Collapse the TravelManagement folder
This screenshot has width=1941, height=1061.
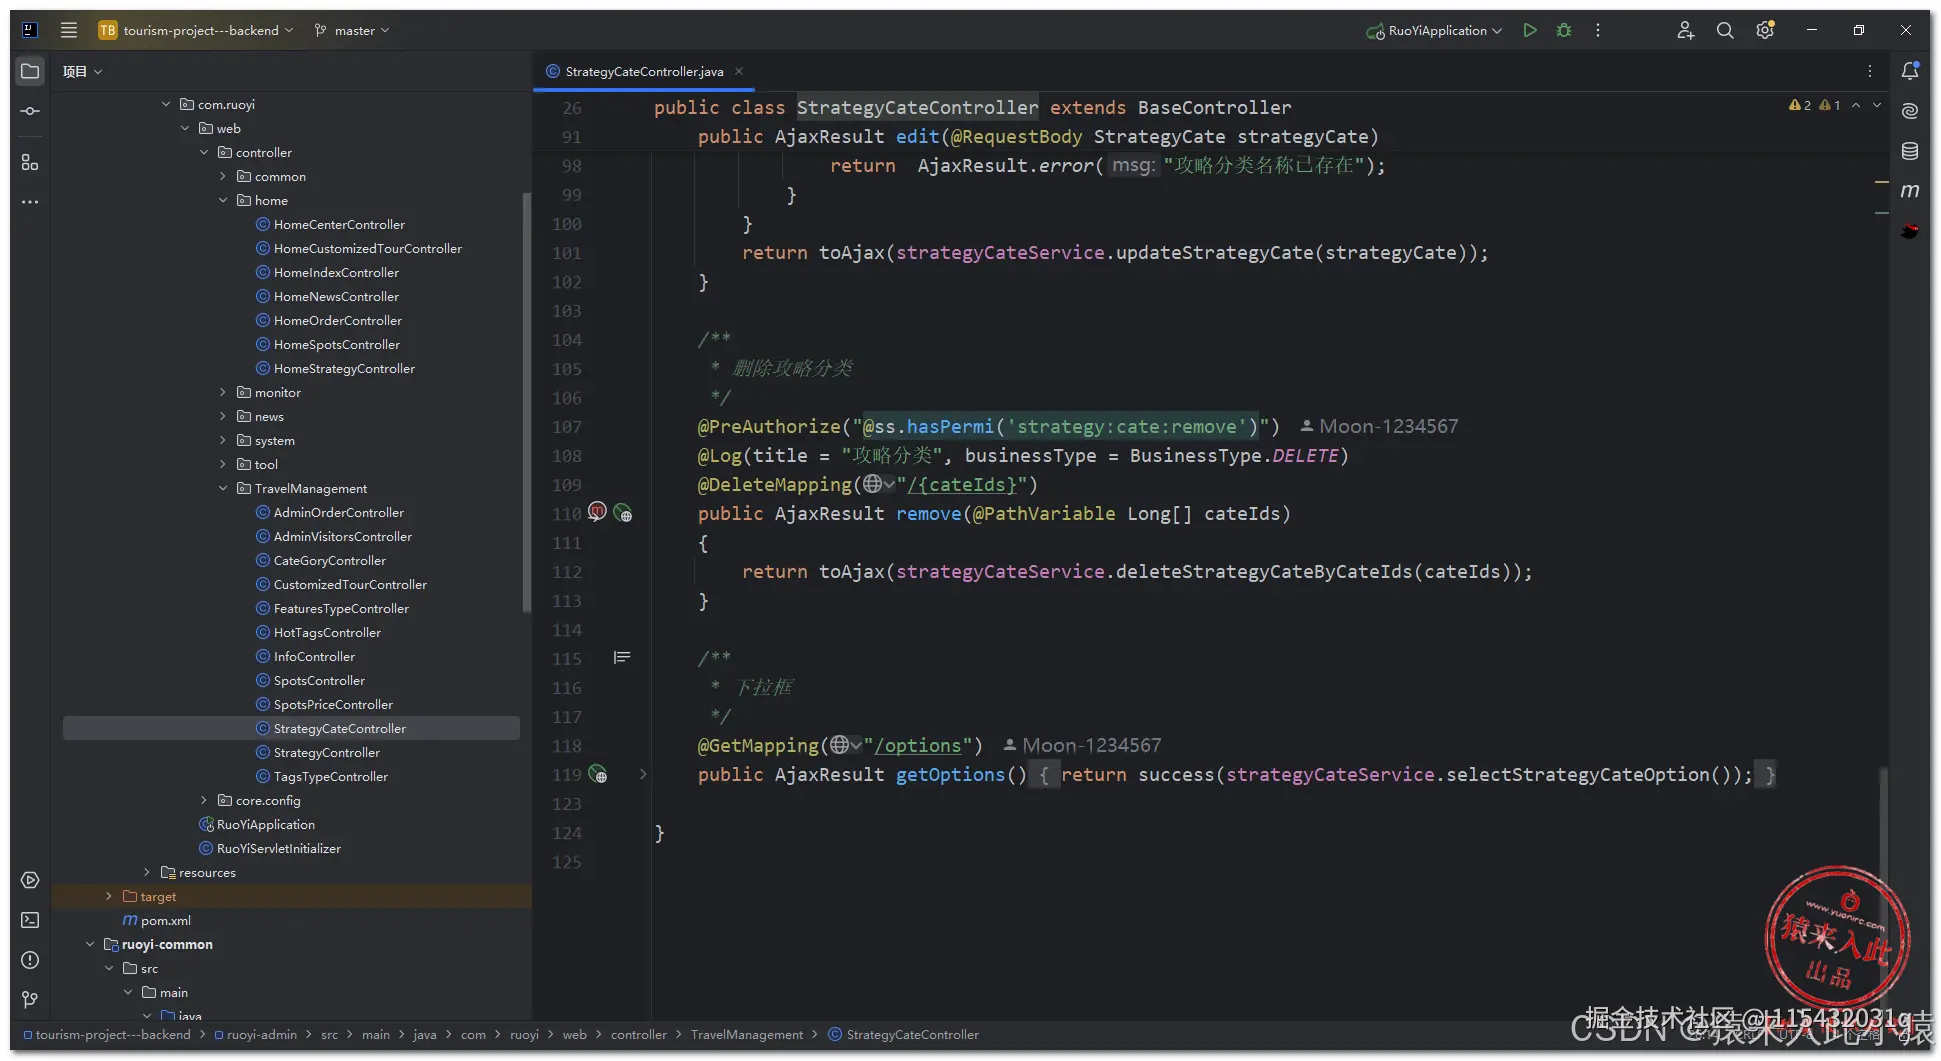click(223, 488)
